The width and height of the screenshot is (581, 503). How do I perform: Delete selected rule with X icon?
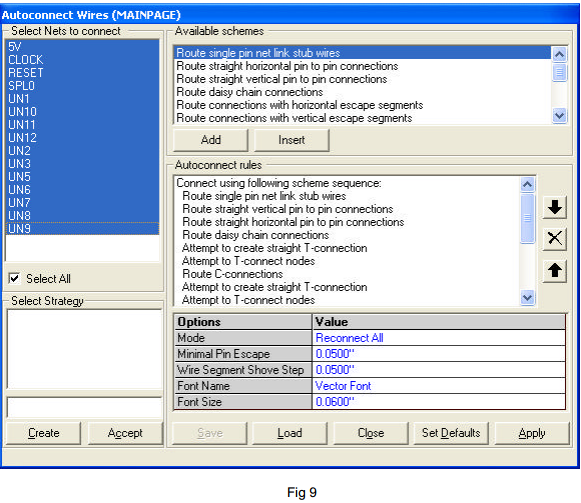pos(554,238)
